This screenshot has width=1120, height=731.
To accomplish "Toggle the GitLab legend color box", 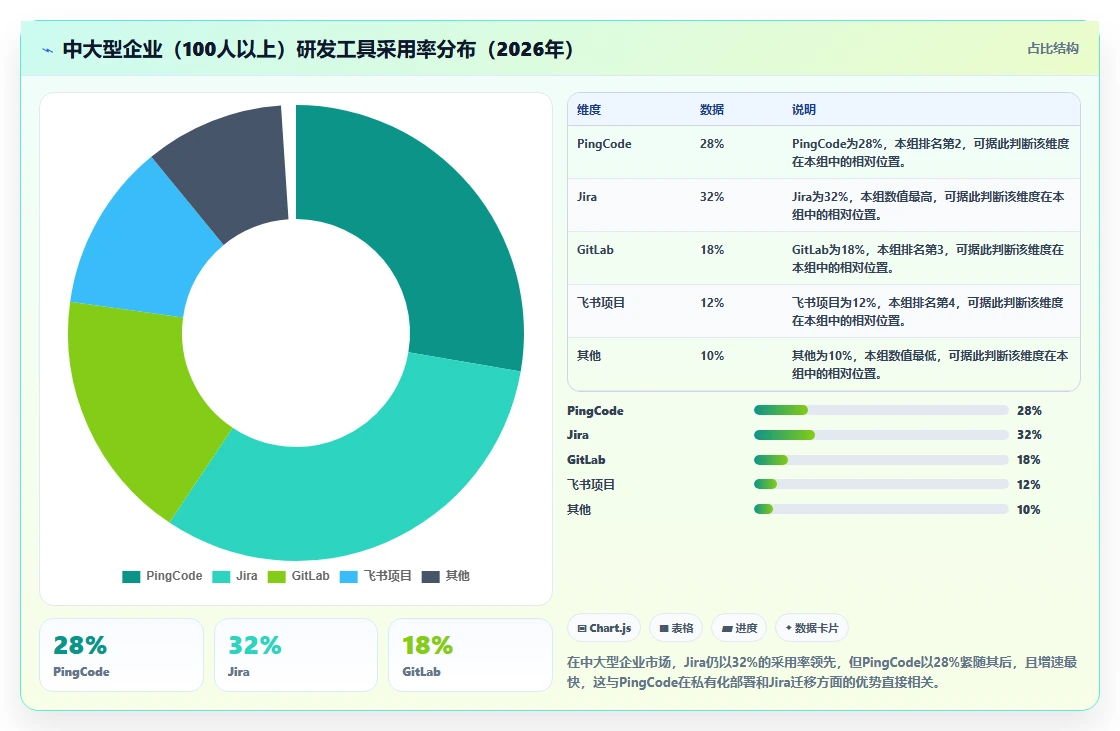I will click(x=276, y=577).
